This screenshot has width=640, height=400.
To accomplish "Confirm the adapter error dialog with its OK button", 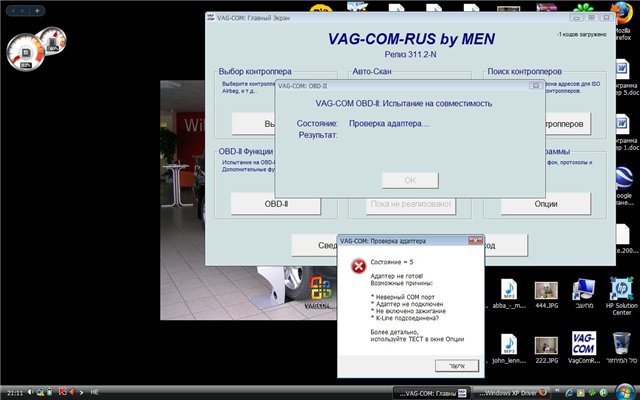I will click(457, 366).
